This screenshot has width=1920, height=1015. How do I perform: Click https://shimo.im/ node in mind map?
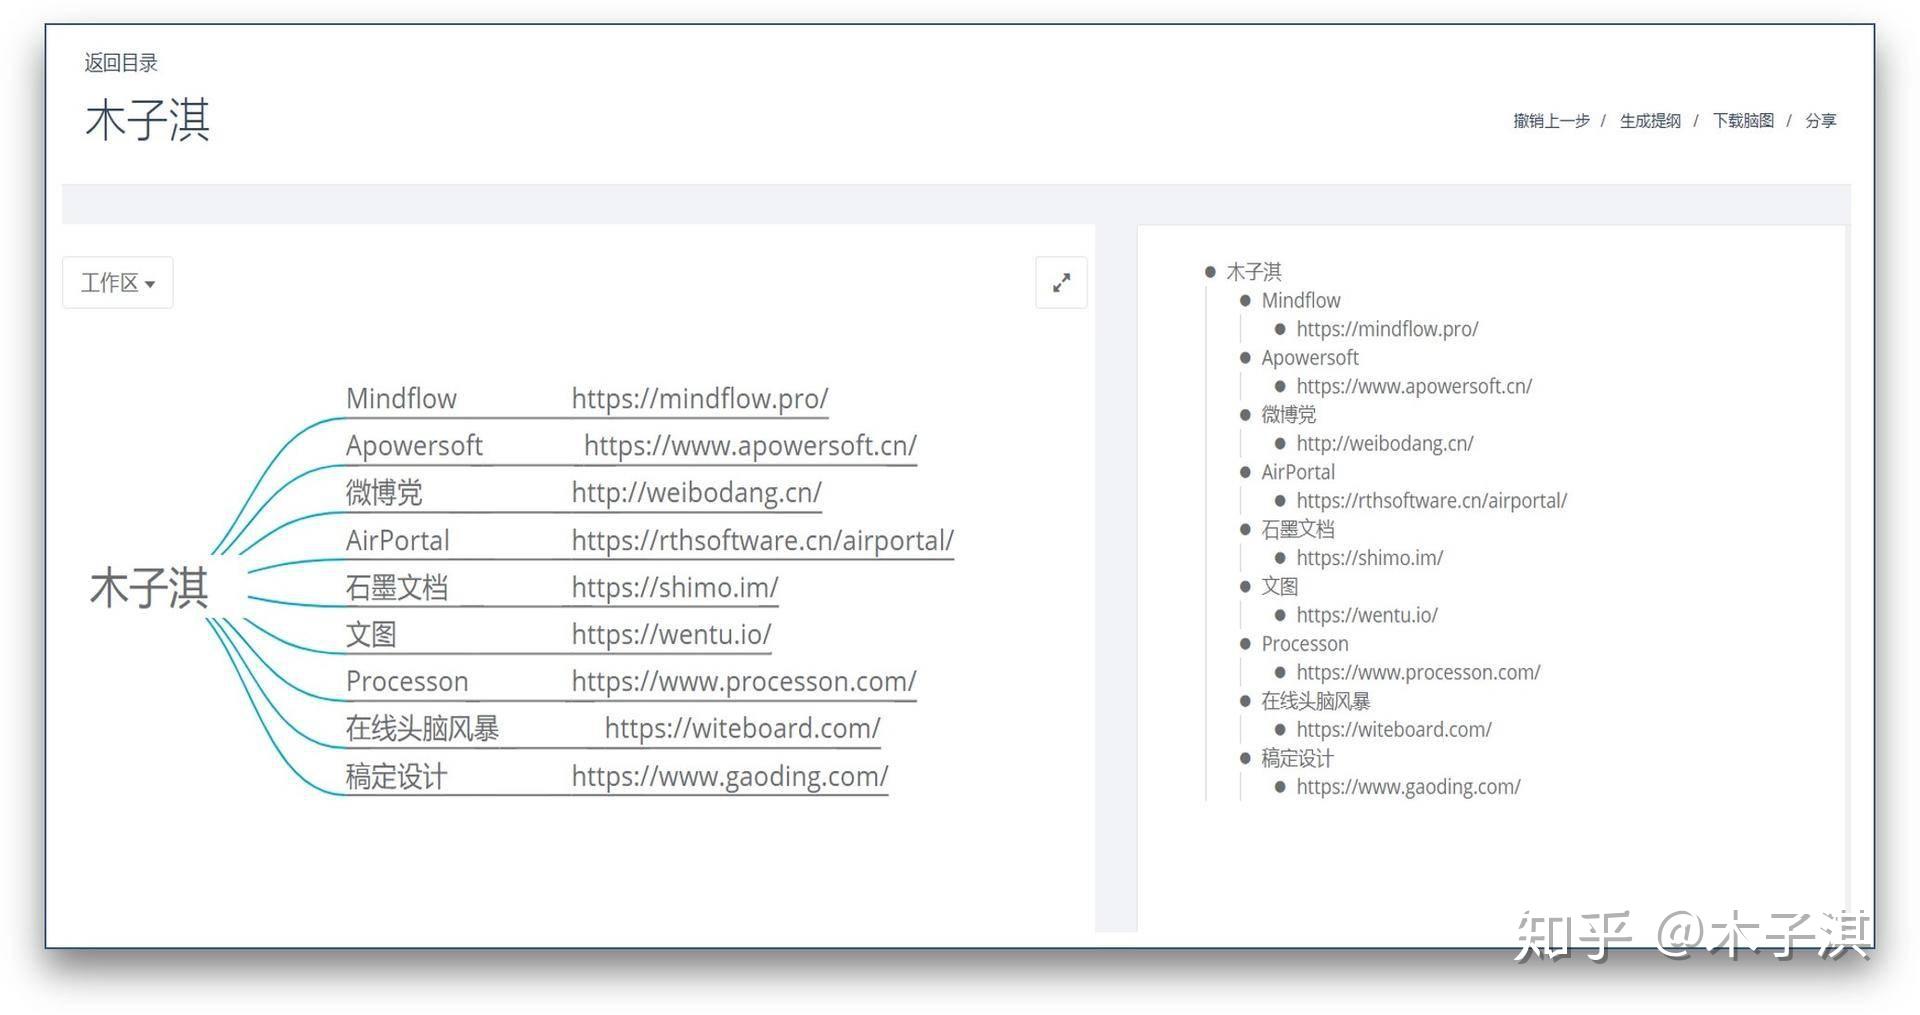pos(675,588)
